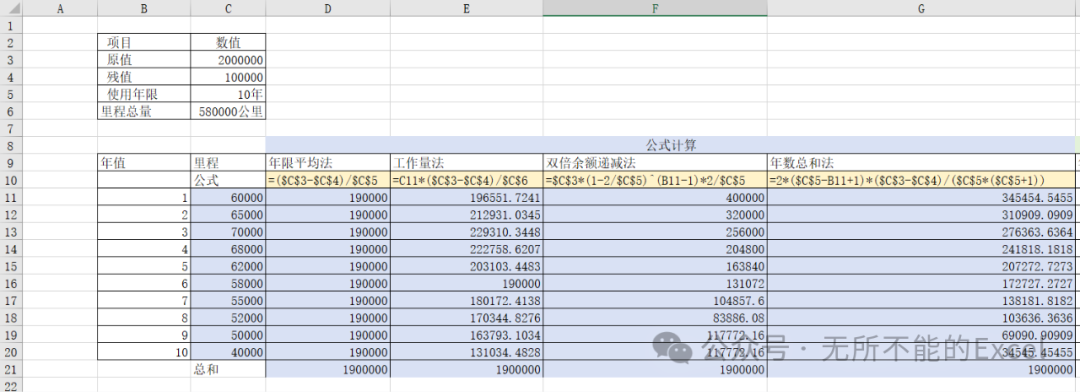Select column F header
This screenshot has width=1080, height=392.
(x=654, y=8)
